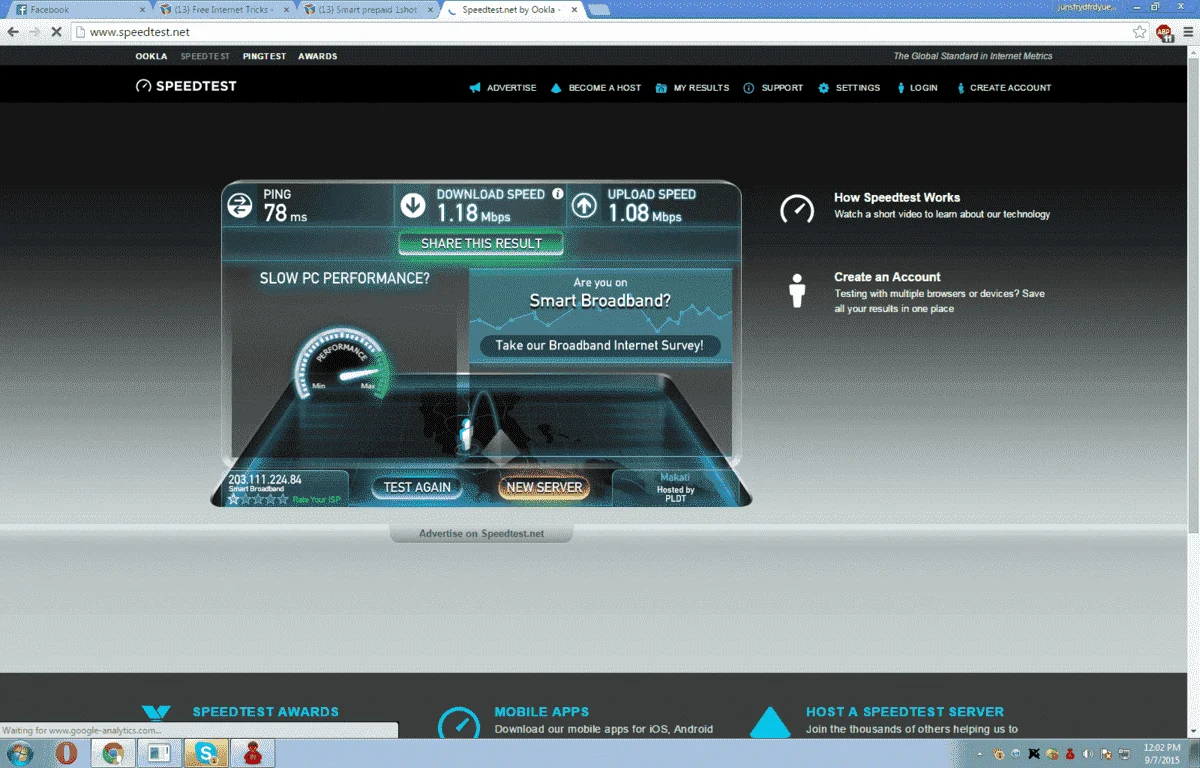Screen dimensions: 1200x768
Task: Bookmark this page with the star icon
Action: coord(1139,32)
